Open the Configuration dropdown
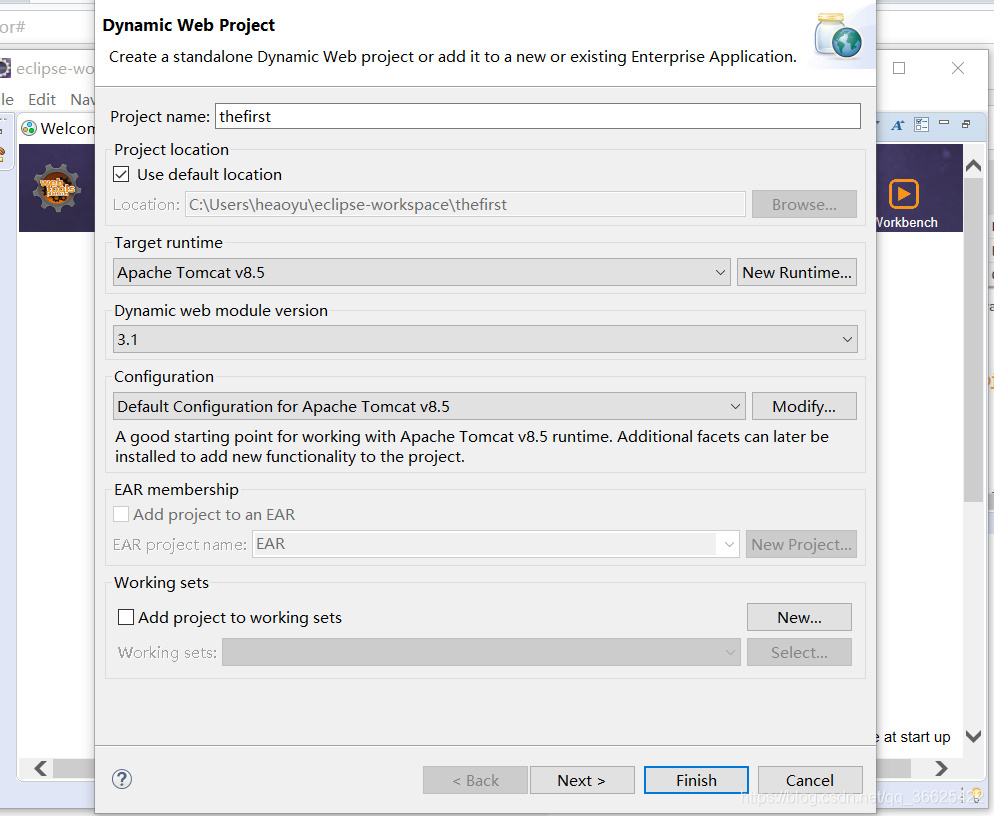The image size is (994, 816). [x=429, y=406]
